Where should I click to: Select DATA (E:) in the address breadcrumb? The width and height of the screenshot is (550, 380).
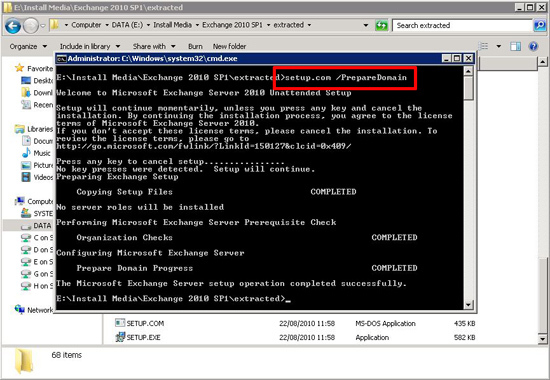point(127,25)
